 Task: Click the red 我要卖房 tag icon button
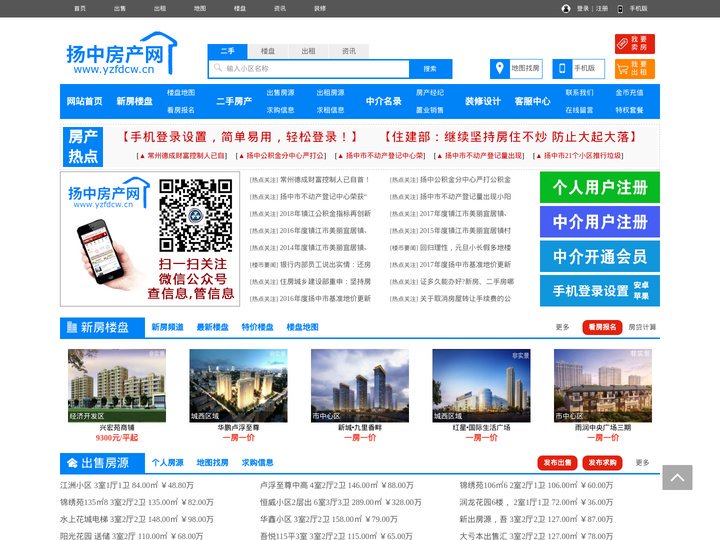pos(635,44)
